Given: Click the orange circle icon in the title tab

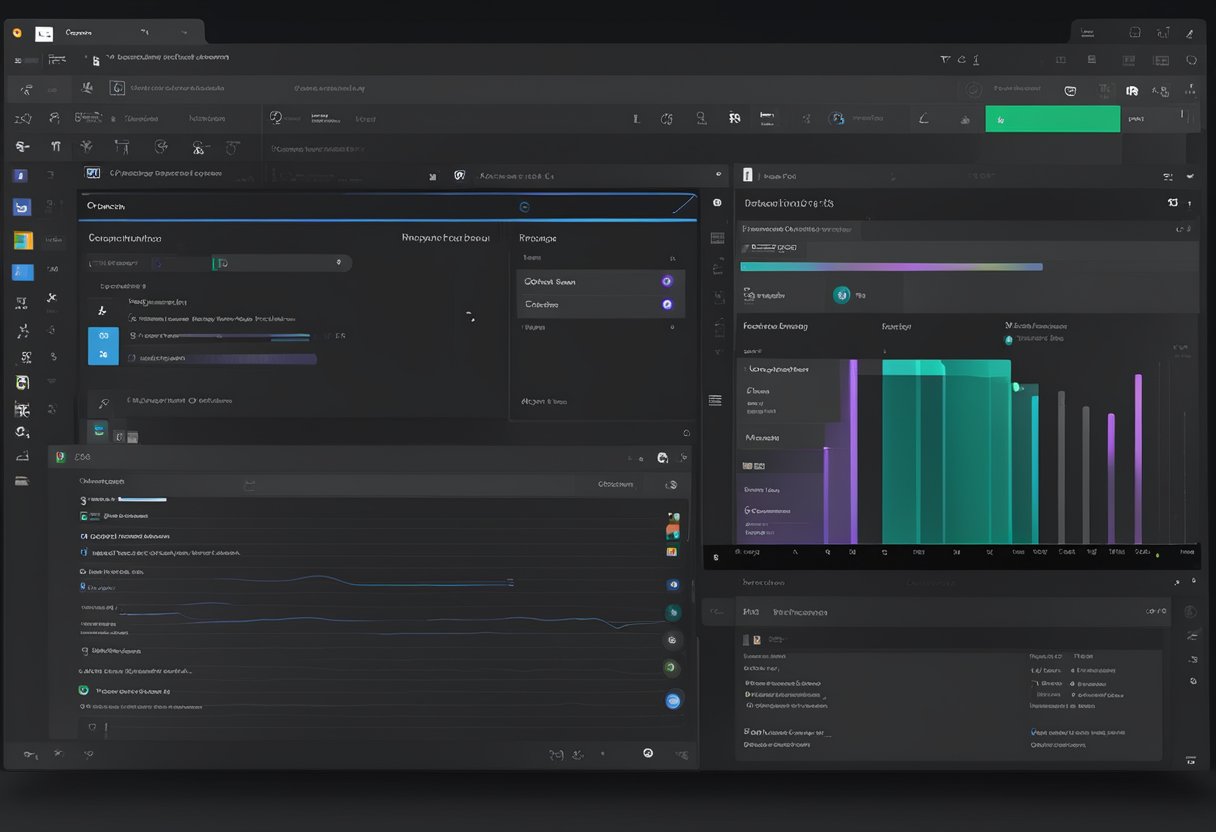Looking at the screenshot, I should click(17, 33).
